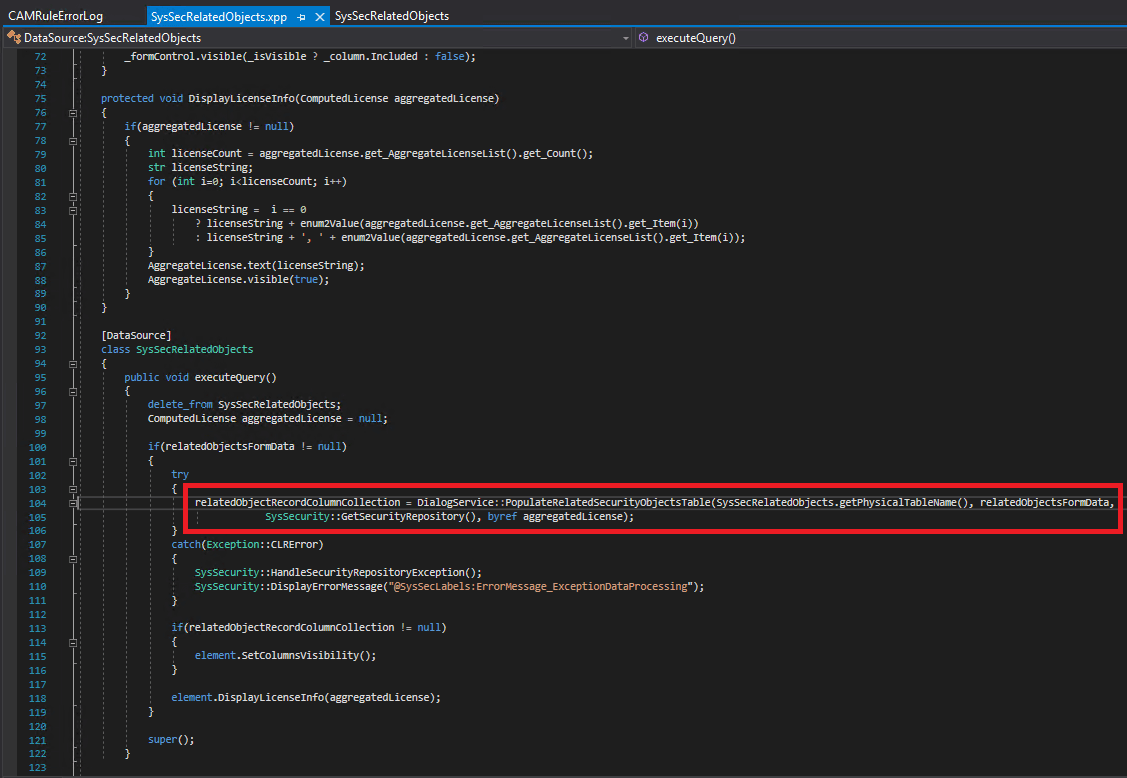Collapse the if block at line 78
This screenshot has width=1127, height=778.
pos(73,141)
